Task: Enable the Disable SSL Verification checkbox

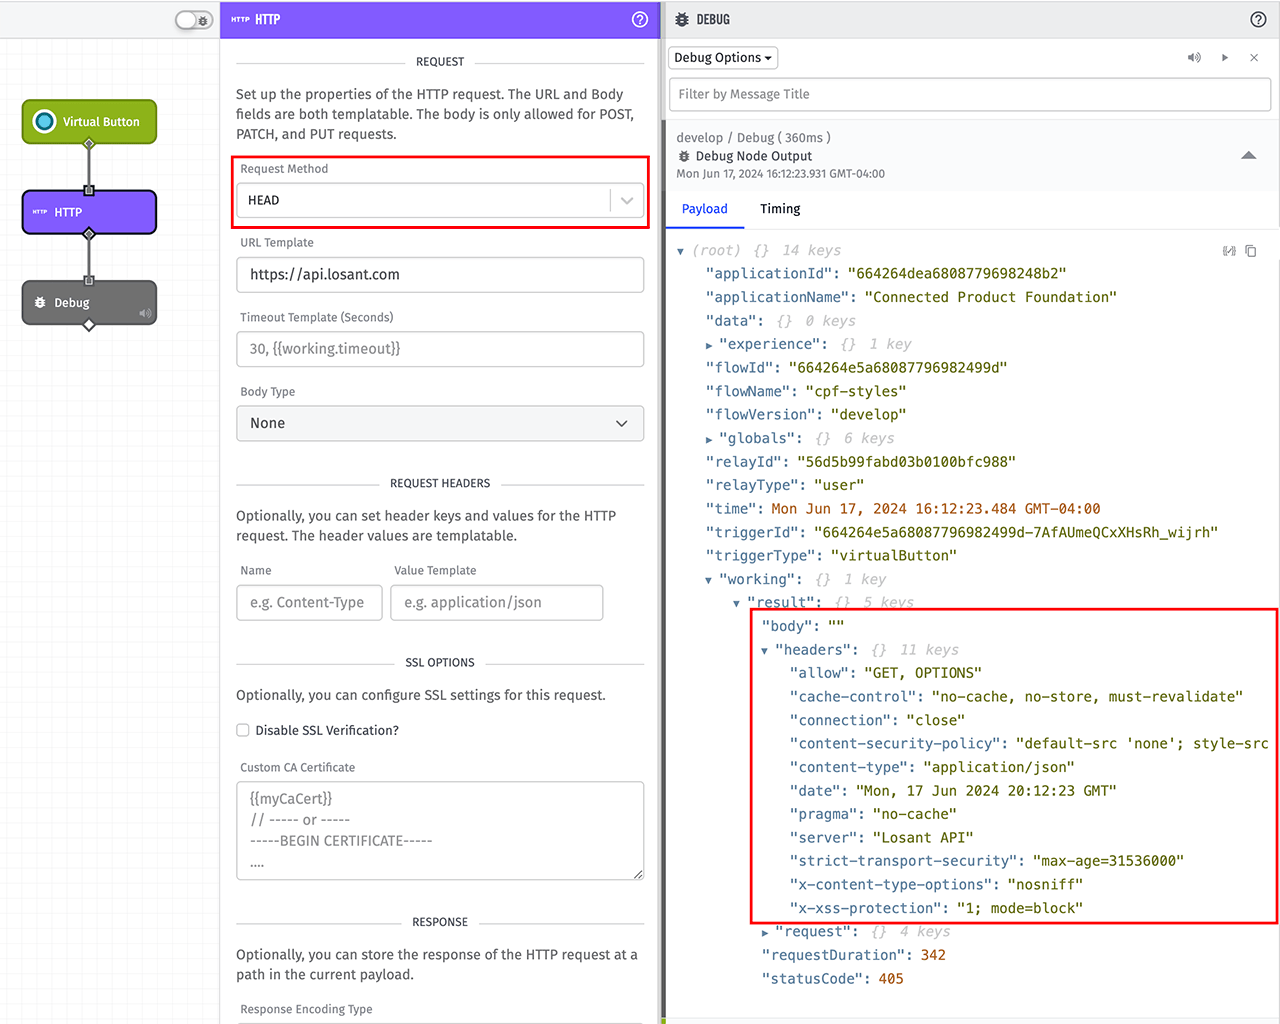Action: [243, 730]
